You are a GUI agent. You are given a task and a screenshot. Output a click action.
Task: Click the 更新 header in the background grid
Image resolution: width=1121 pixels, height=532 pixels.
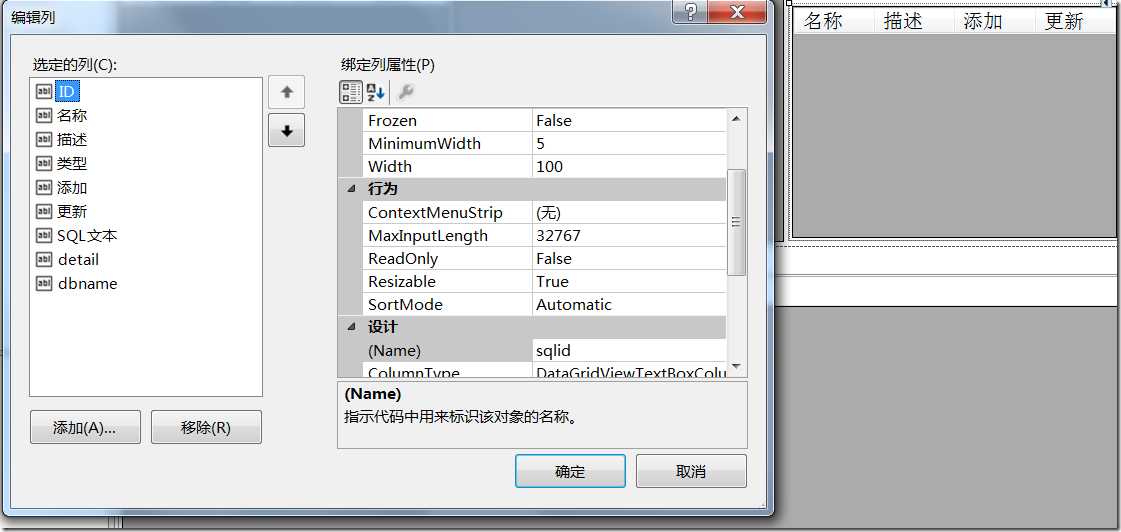pyautogui.click(x=1065, y=21)
